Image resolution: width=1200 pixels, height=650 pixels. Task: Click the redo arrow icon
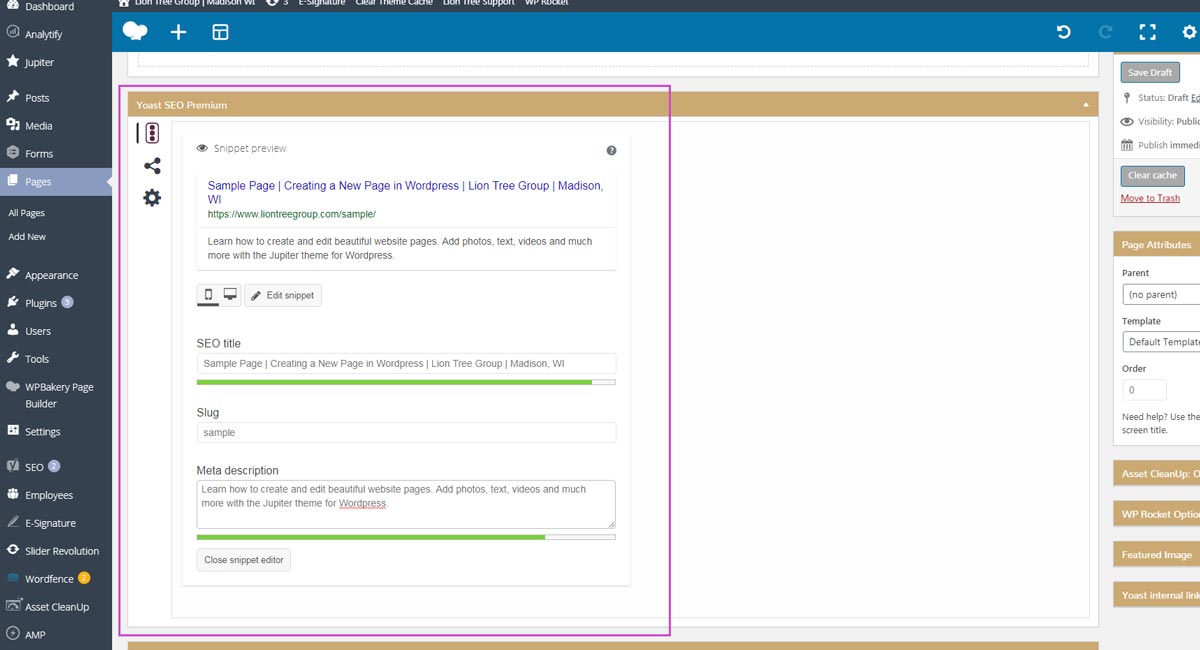pos(1106,32)
